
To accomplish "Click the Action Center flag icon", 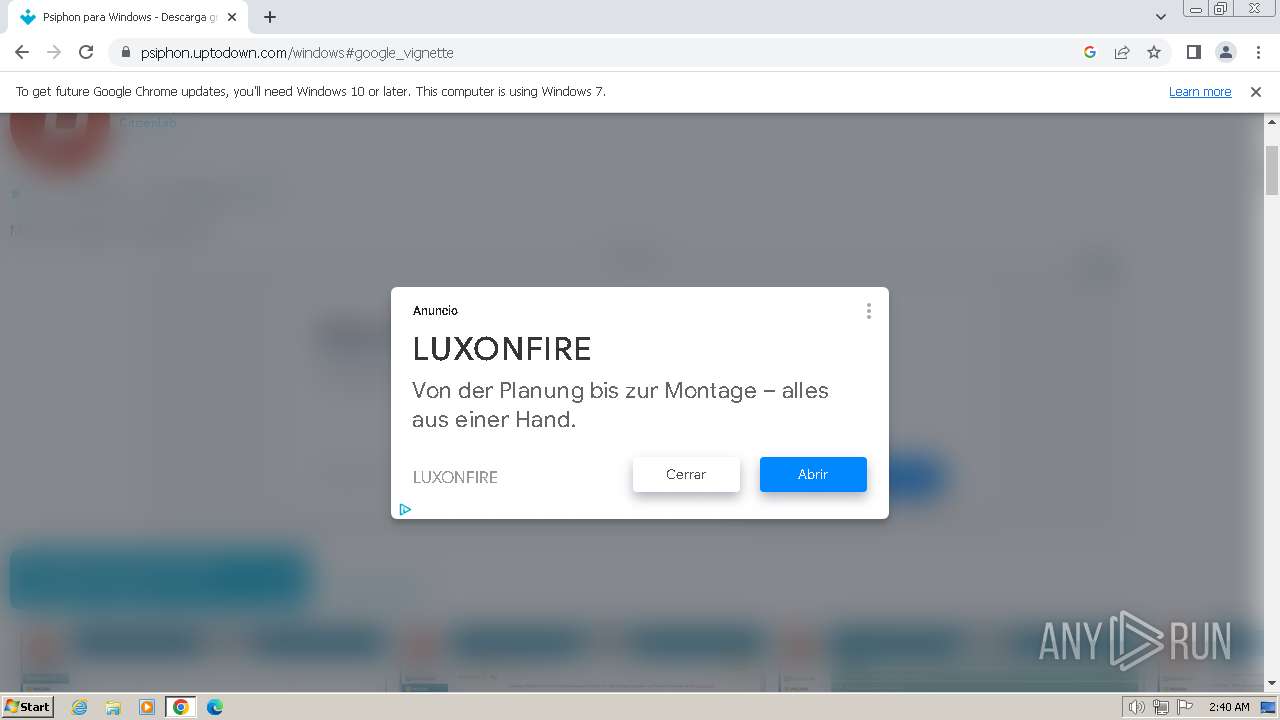I will click(x=1185, y=707).
